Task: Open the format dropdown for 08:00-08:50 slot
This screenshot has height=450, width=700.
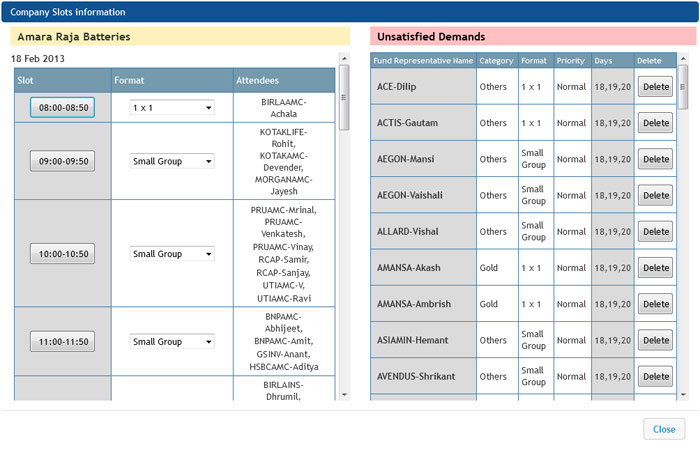Action: click(x=172, y=108)
